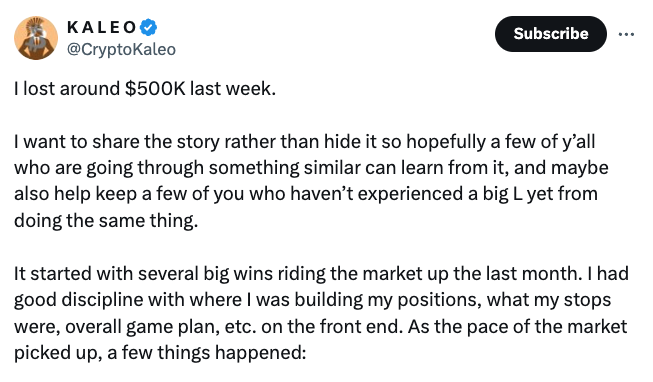Visit the @CryptoKaleo handle link

coord(121,49)
